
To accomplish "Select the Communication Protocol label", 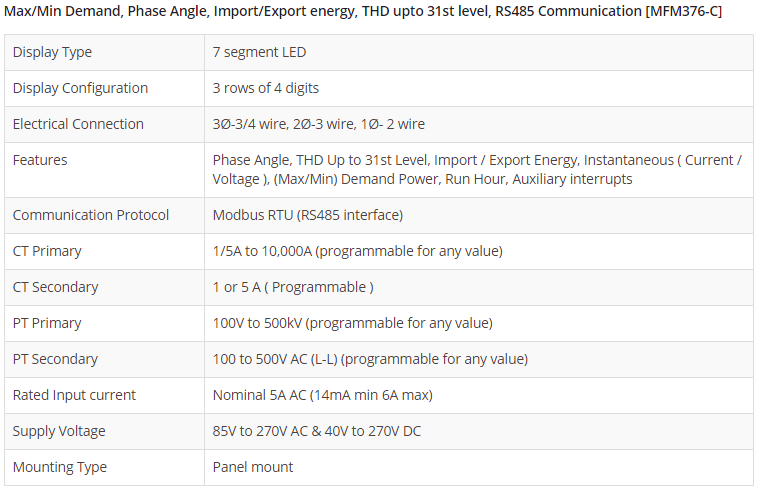I will pyautogui.click(x=91, y=215).
